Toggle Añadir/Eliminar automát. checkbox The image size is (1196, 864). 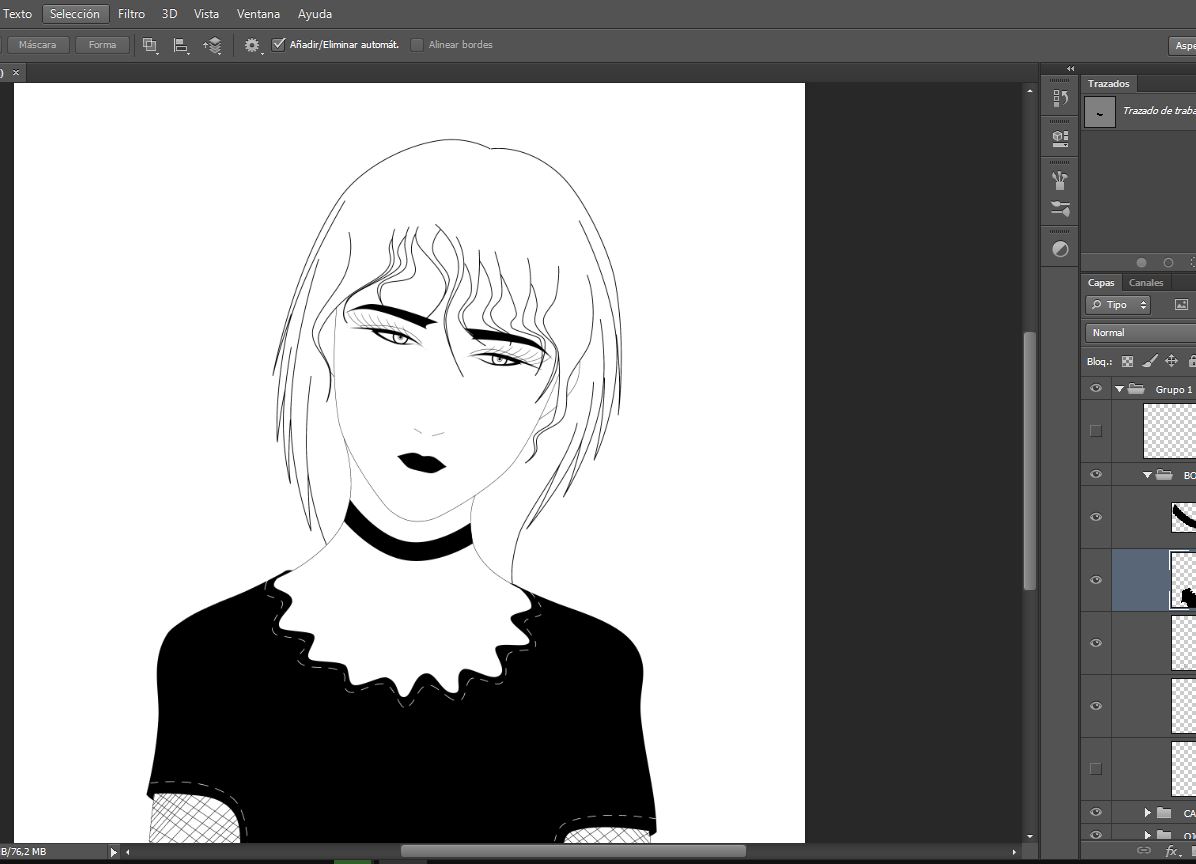[x=278, y=45]
